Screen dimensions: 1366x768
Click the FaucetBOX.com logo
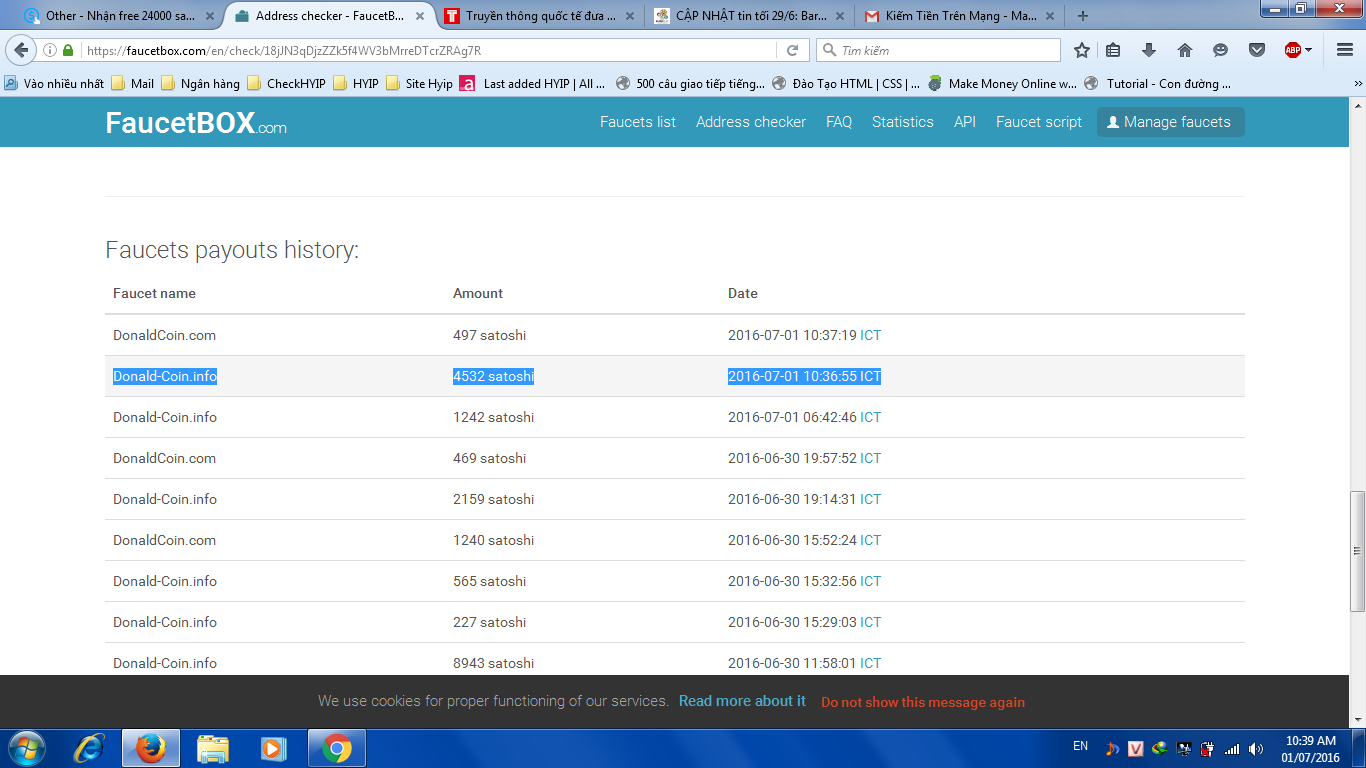(x=196, y=123)
